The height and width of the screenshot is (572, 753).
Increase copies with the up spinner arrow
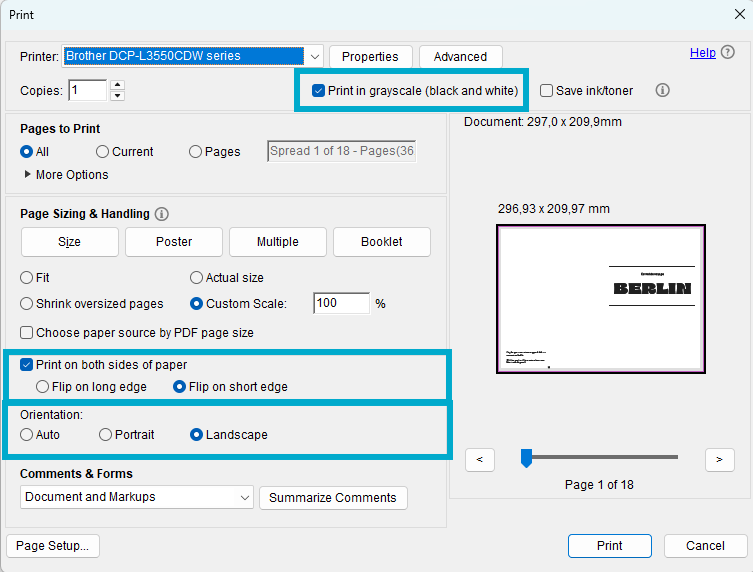pos(117,86)
